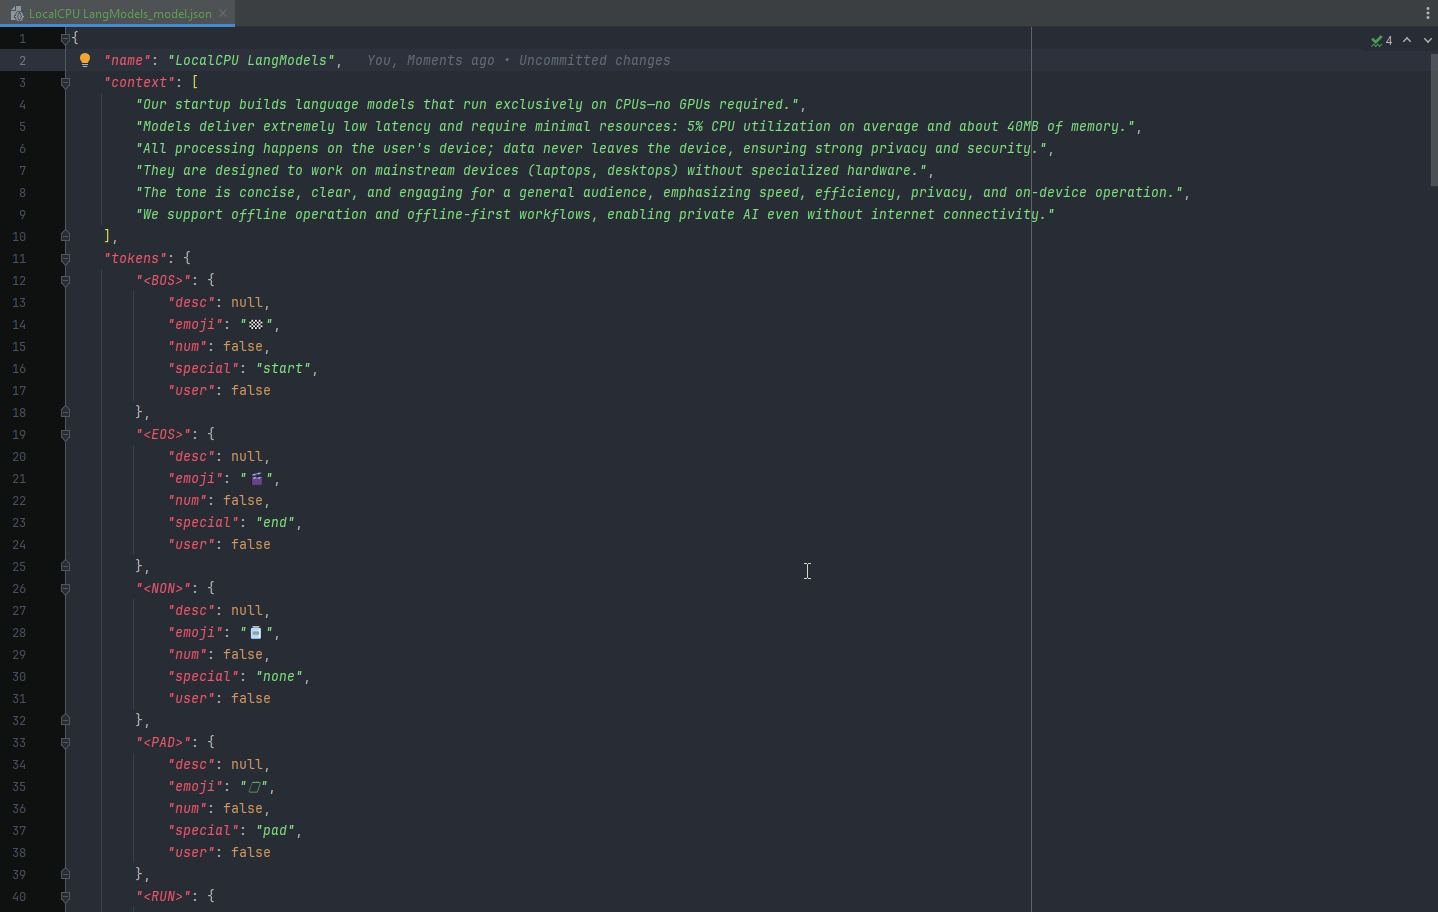Click the editor scrollbar track on the right

point(1433,400)
